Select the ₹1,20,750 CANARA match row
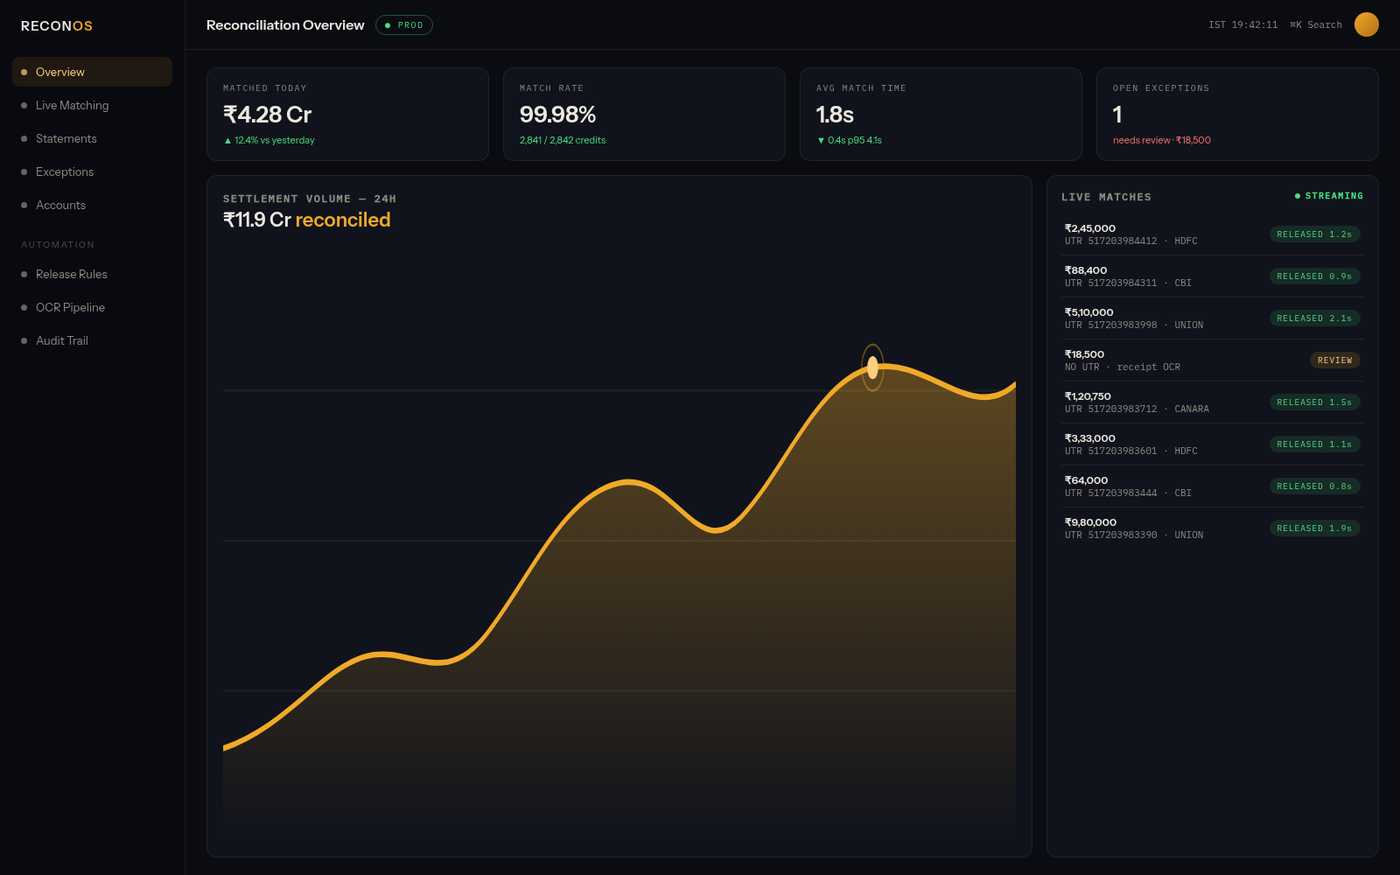 click(1212, 402)
